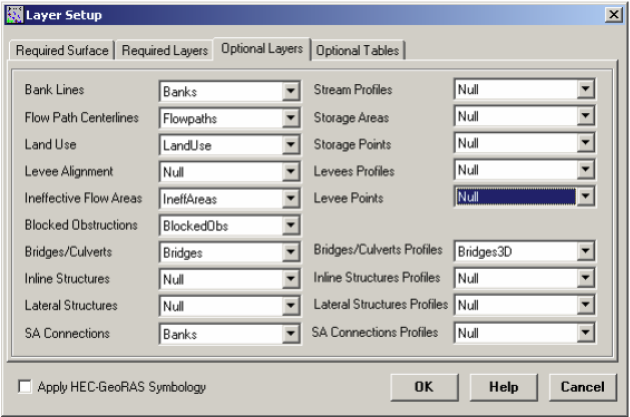Viewport: 630px width, 417px height.
Task: Switch to the Required Surface tab
Action: pos(61,50)
